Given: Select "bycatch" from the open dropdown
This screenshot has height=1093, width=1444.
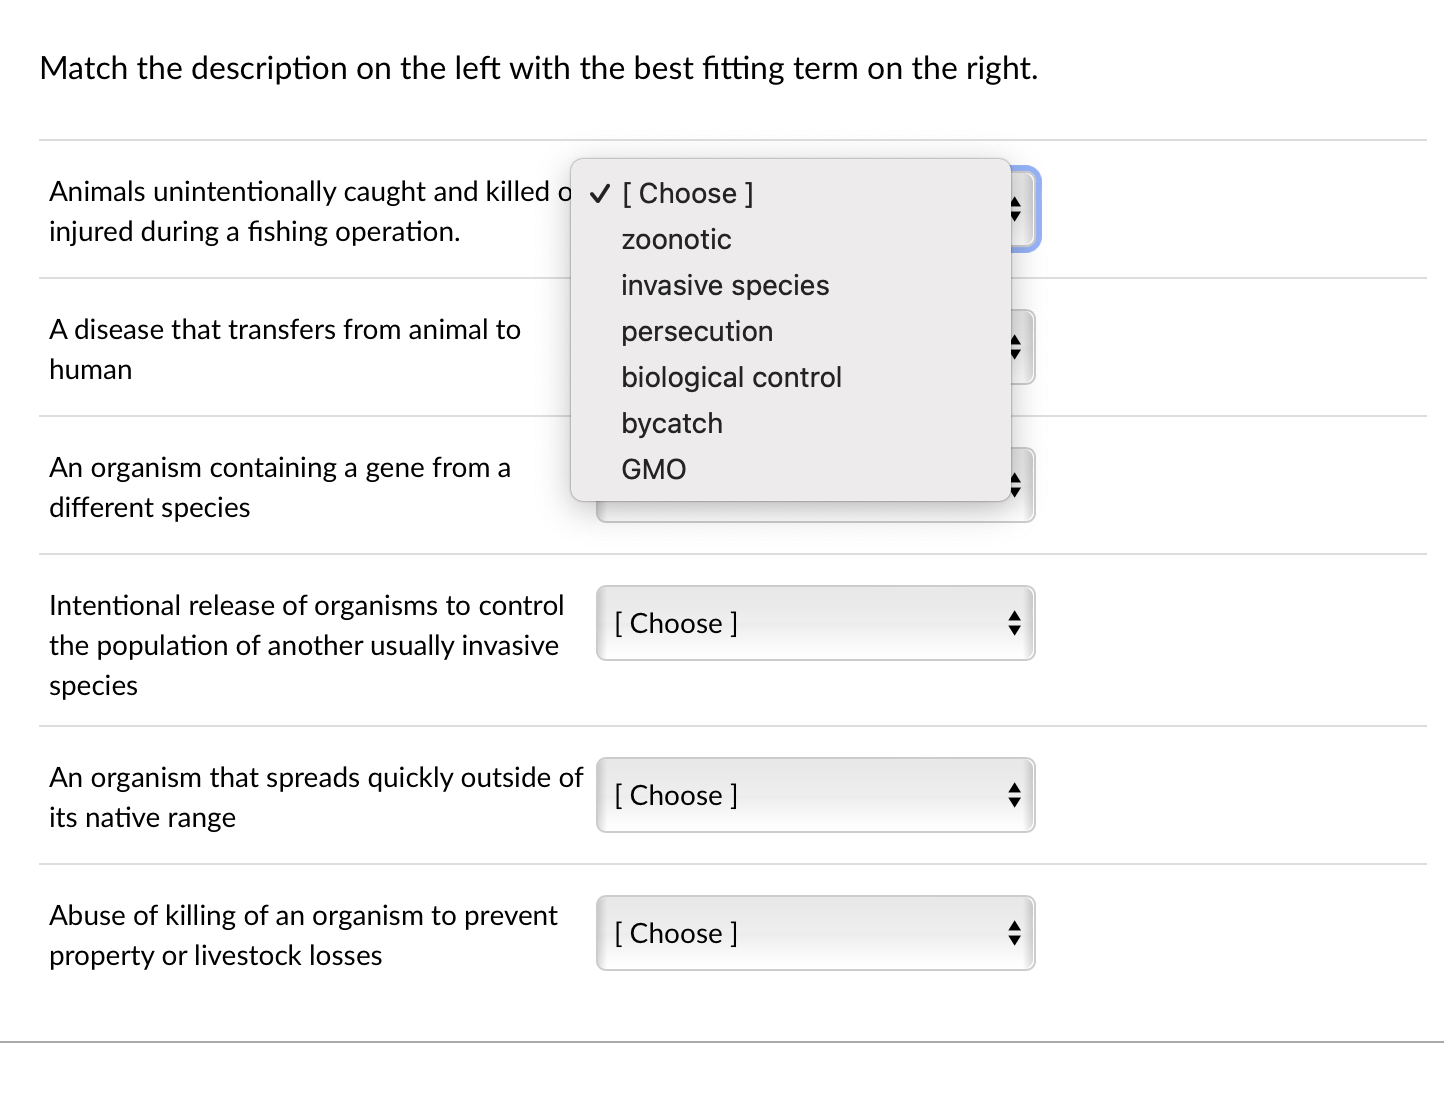Looking at the screenshot, I should click(671, 423).
